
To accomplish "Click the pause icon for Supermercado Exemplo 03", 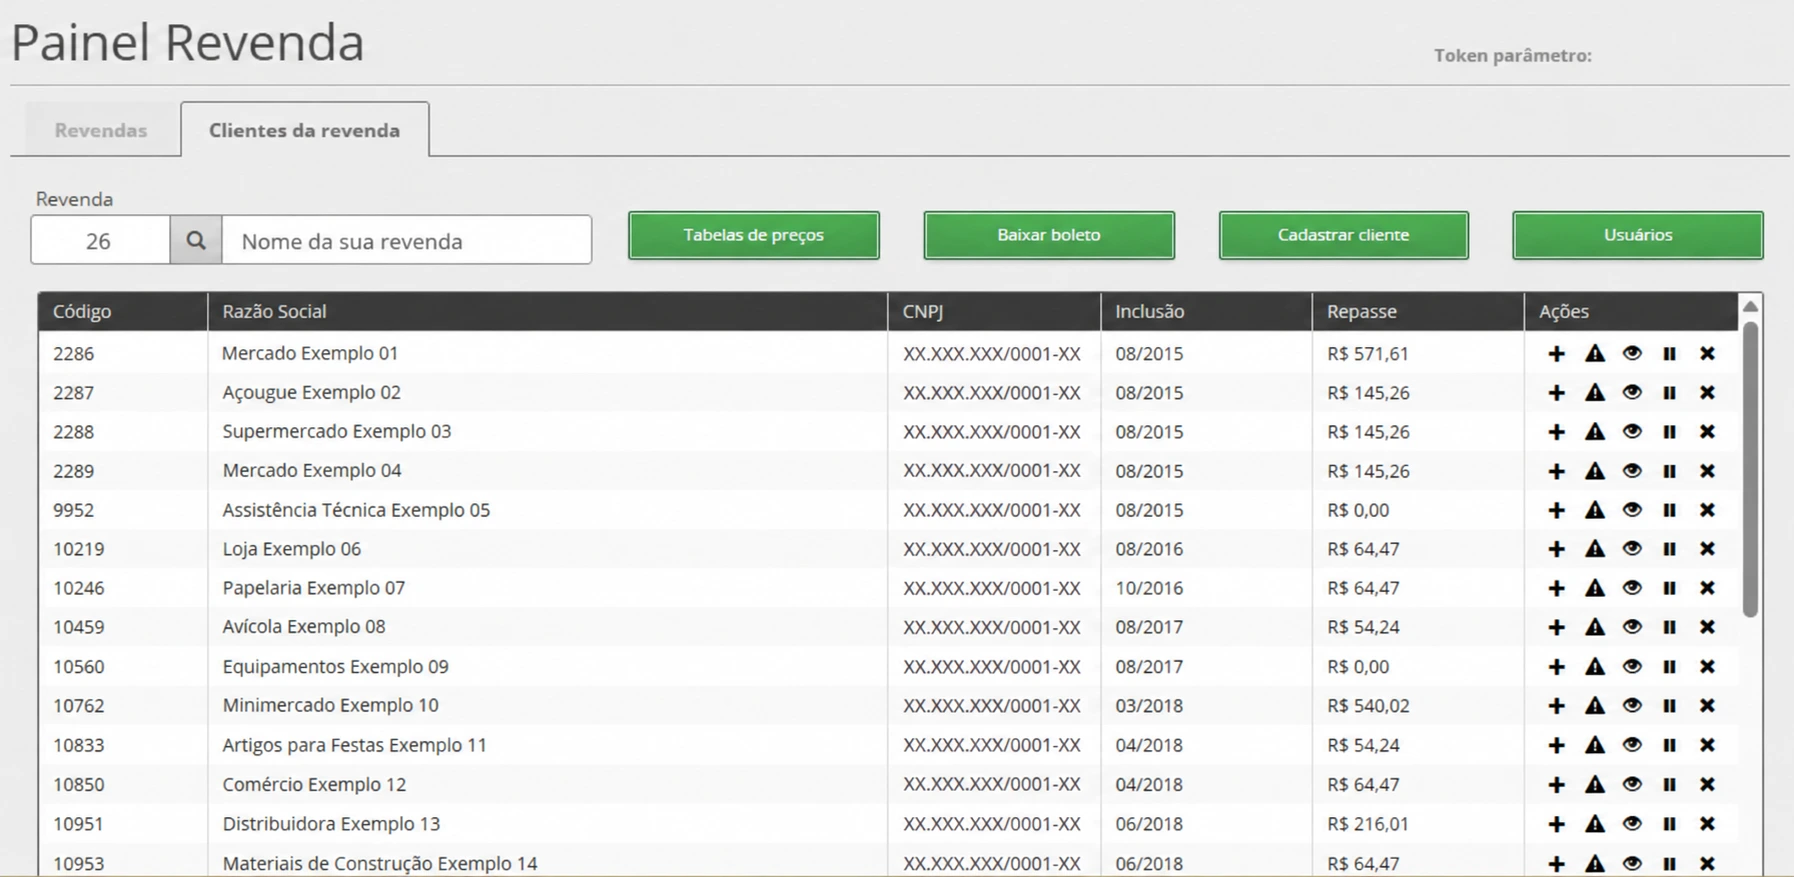I will pos(1669,432).
